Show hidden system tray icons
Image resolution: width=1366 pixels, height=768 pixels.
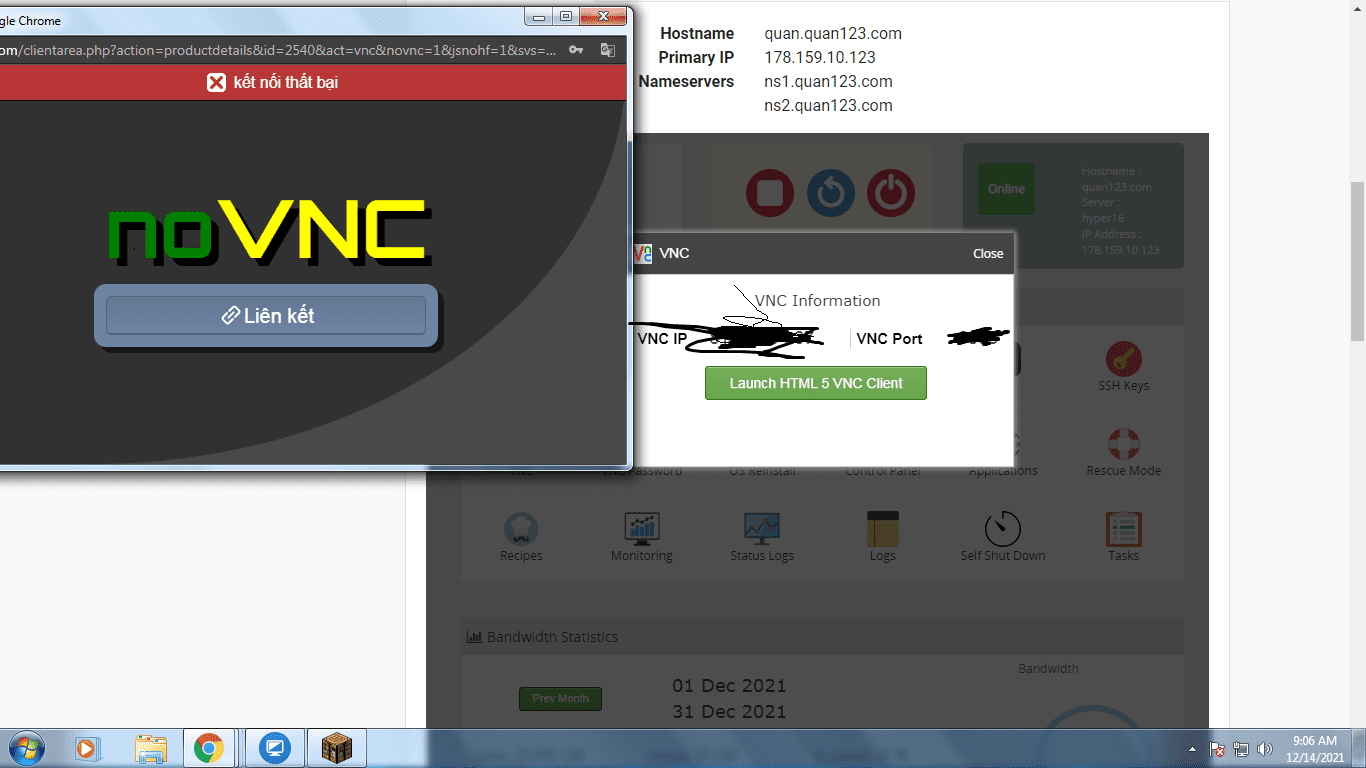pyautogui.click(x=1192, y=748)
